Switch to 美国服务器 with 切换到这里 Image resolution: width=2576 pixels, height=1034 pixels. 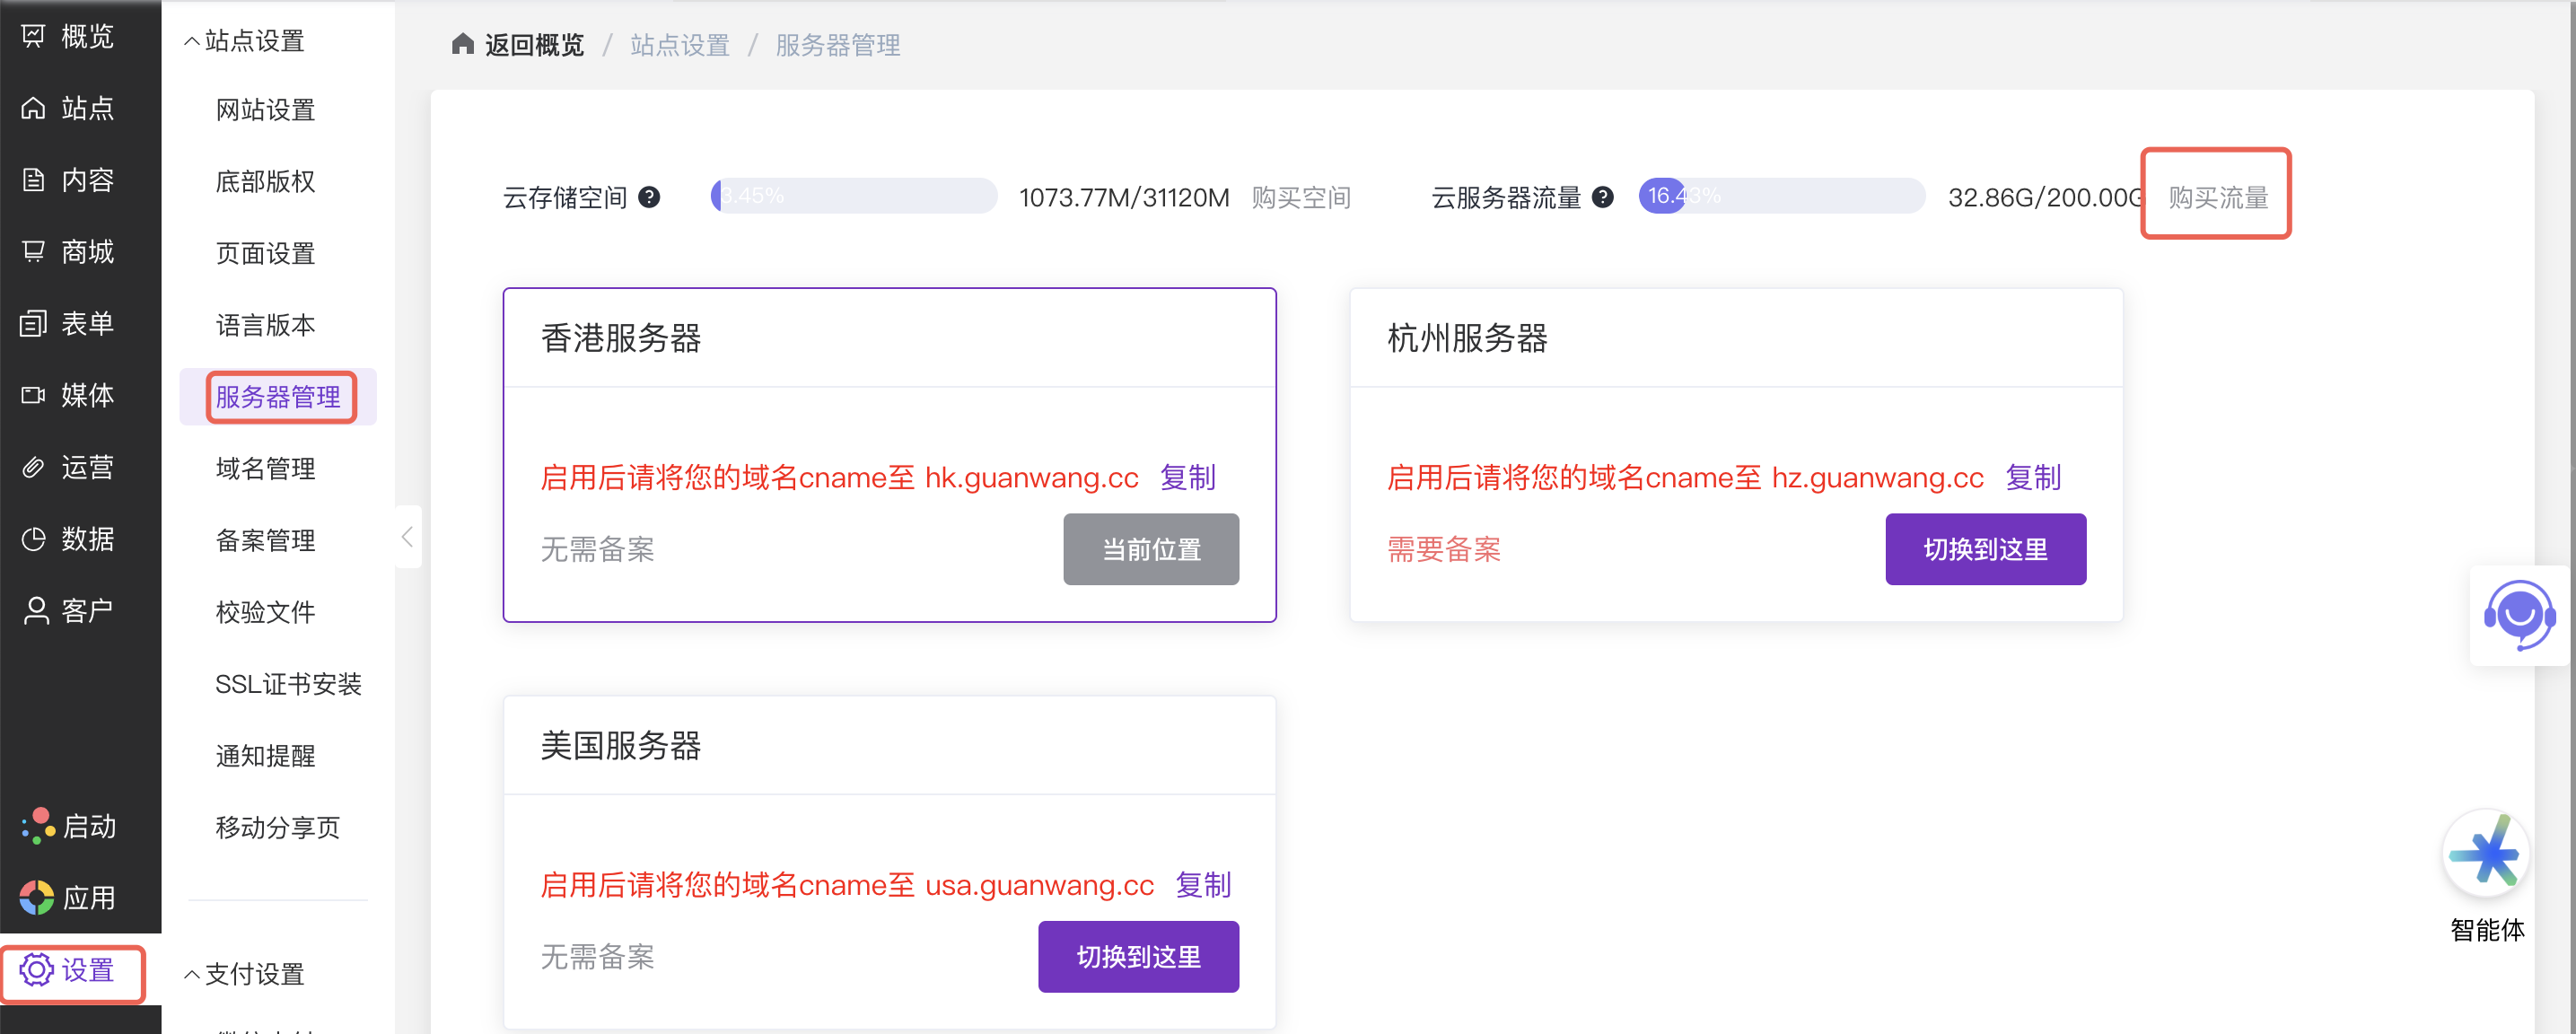(x=1138, y=956)
